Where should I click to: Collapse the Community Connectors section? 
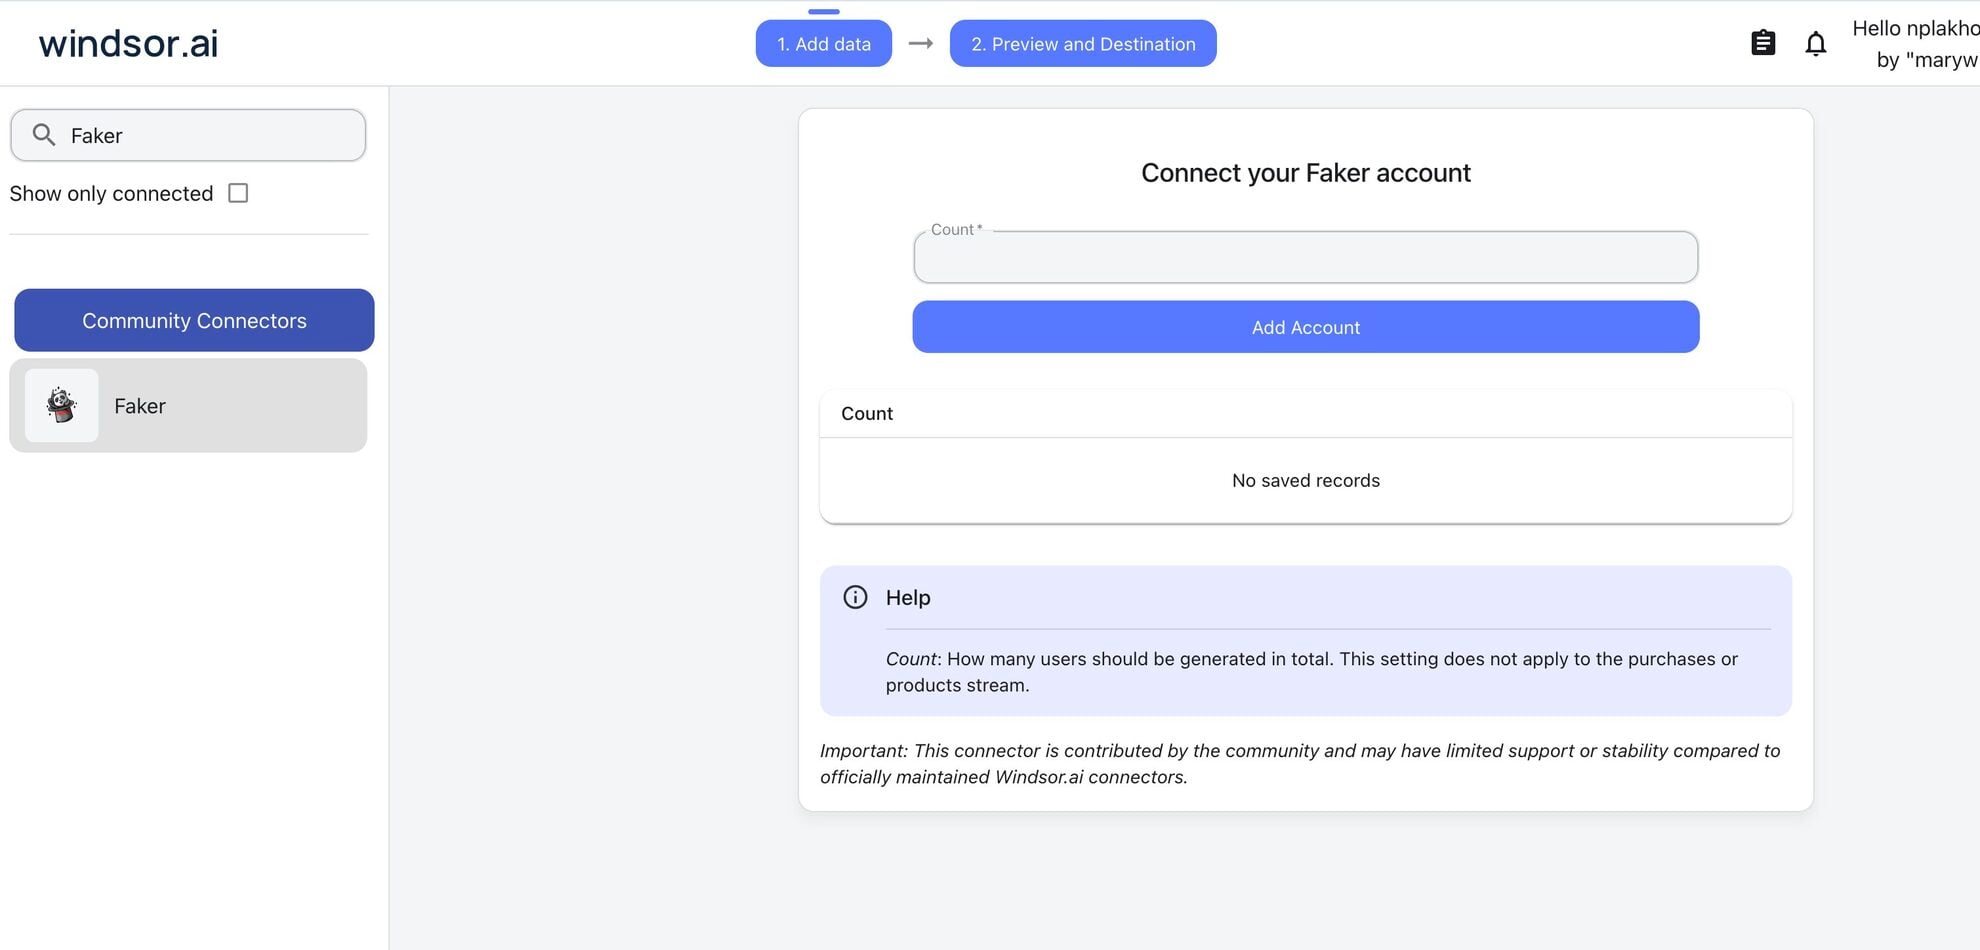pos(194,320)
